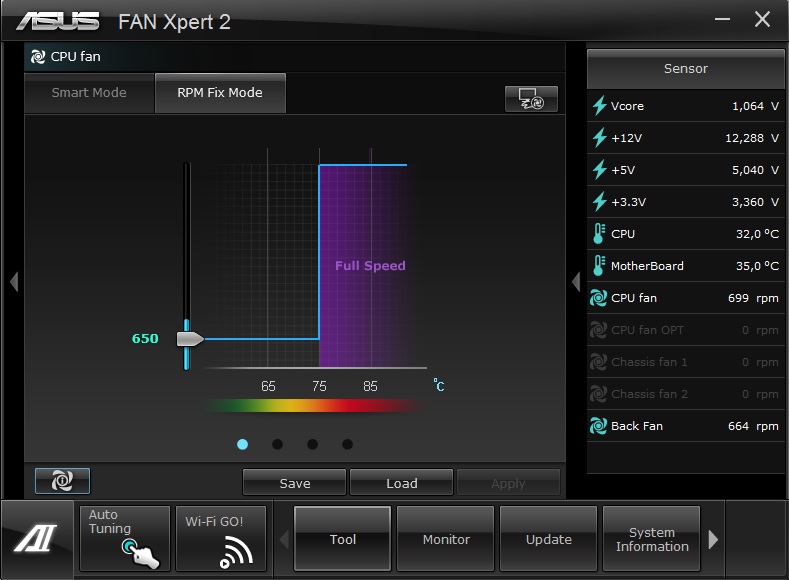The image size is (789, 580).
Task: Click the Vcore lightning bolt icon
Action: coord(599,106)
